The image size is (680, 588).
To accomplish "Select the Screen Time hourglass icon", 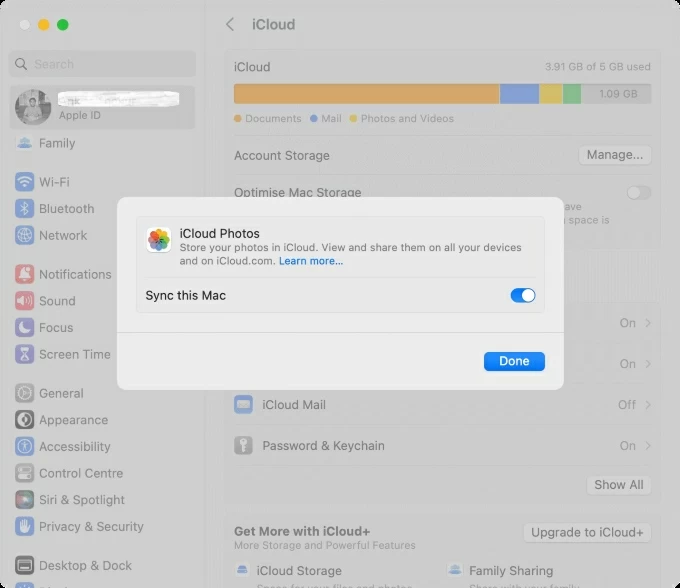I will pyautogui.click(x=25, y=354).
